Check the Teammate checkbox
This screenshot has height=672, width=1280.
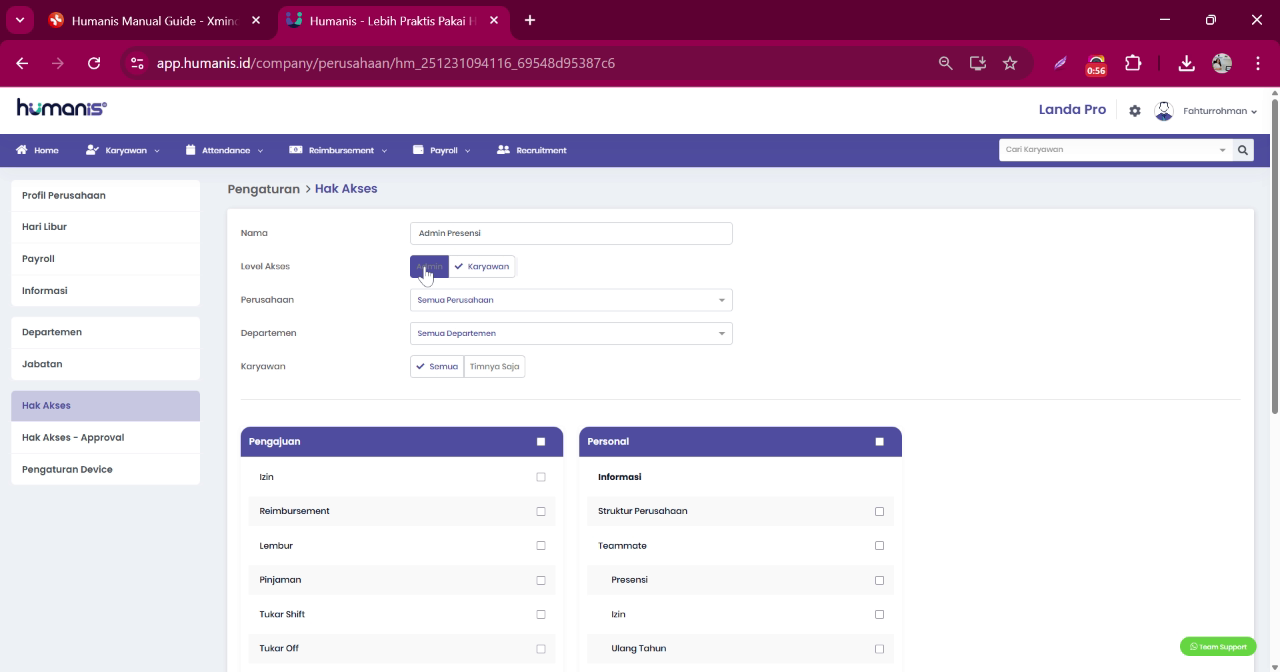tap(880, 546)
